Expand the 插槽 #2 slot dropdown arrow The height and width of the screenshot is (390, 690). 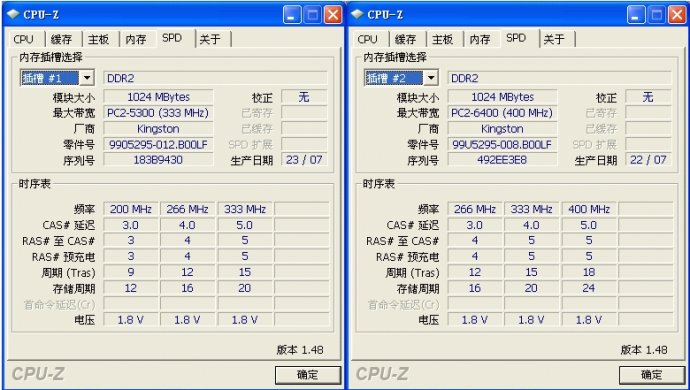[x=431, y=78]
